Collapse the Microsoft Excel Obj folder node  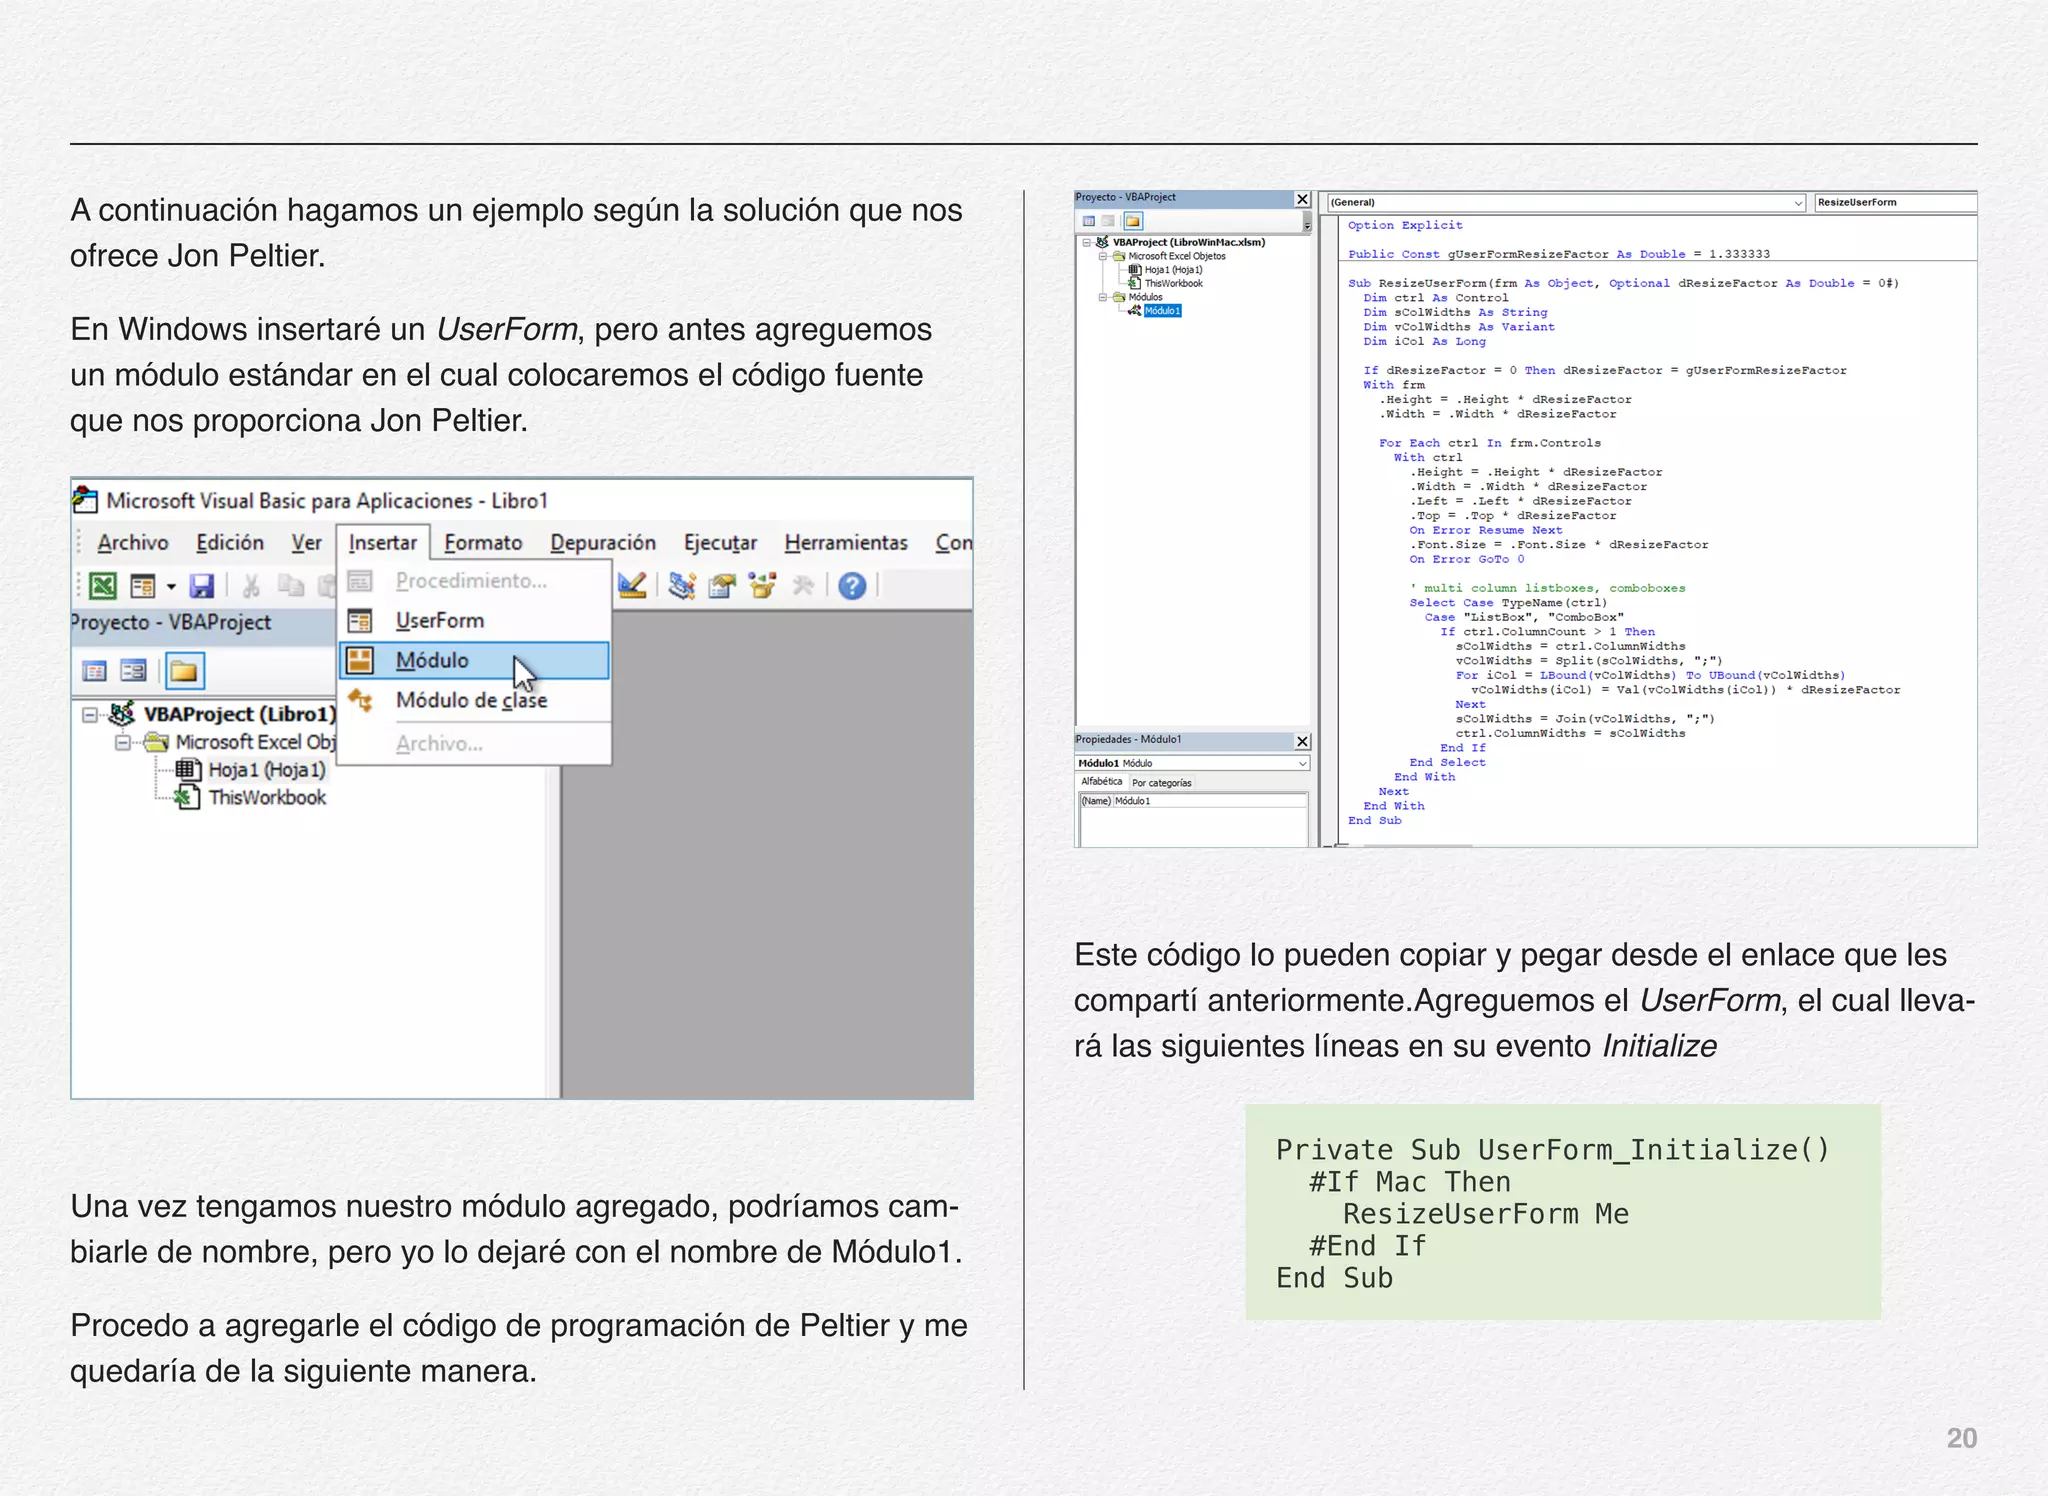tap(122, 742)
